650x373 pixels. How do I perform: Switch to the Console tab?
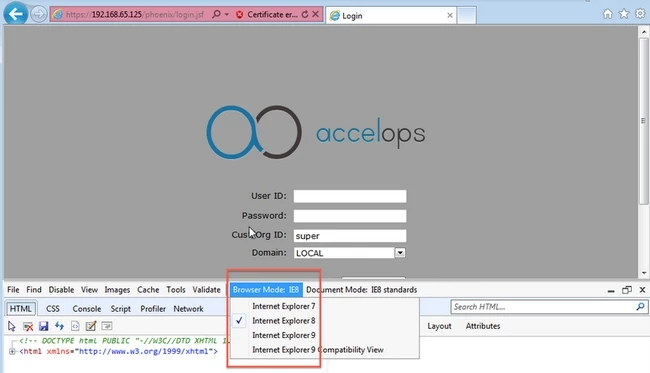[x=87, y=309]
